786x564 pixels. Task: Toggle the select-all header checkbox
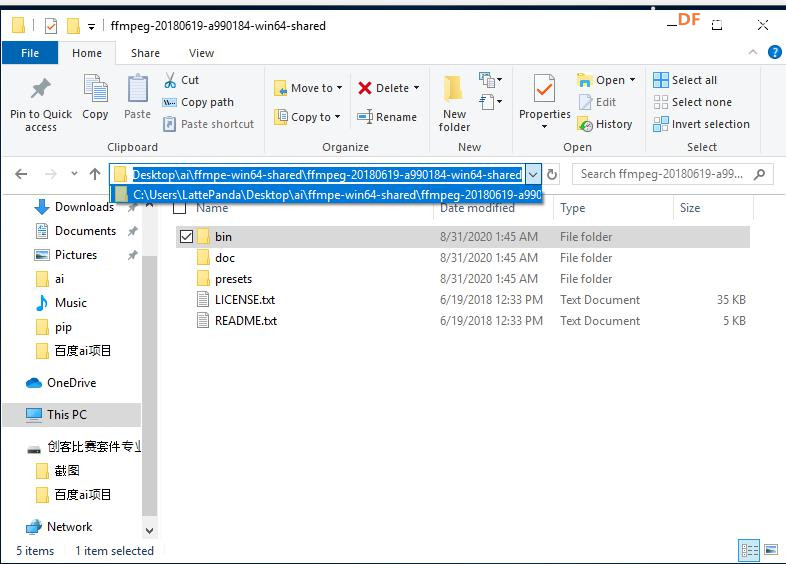click(179, 207)
